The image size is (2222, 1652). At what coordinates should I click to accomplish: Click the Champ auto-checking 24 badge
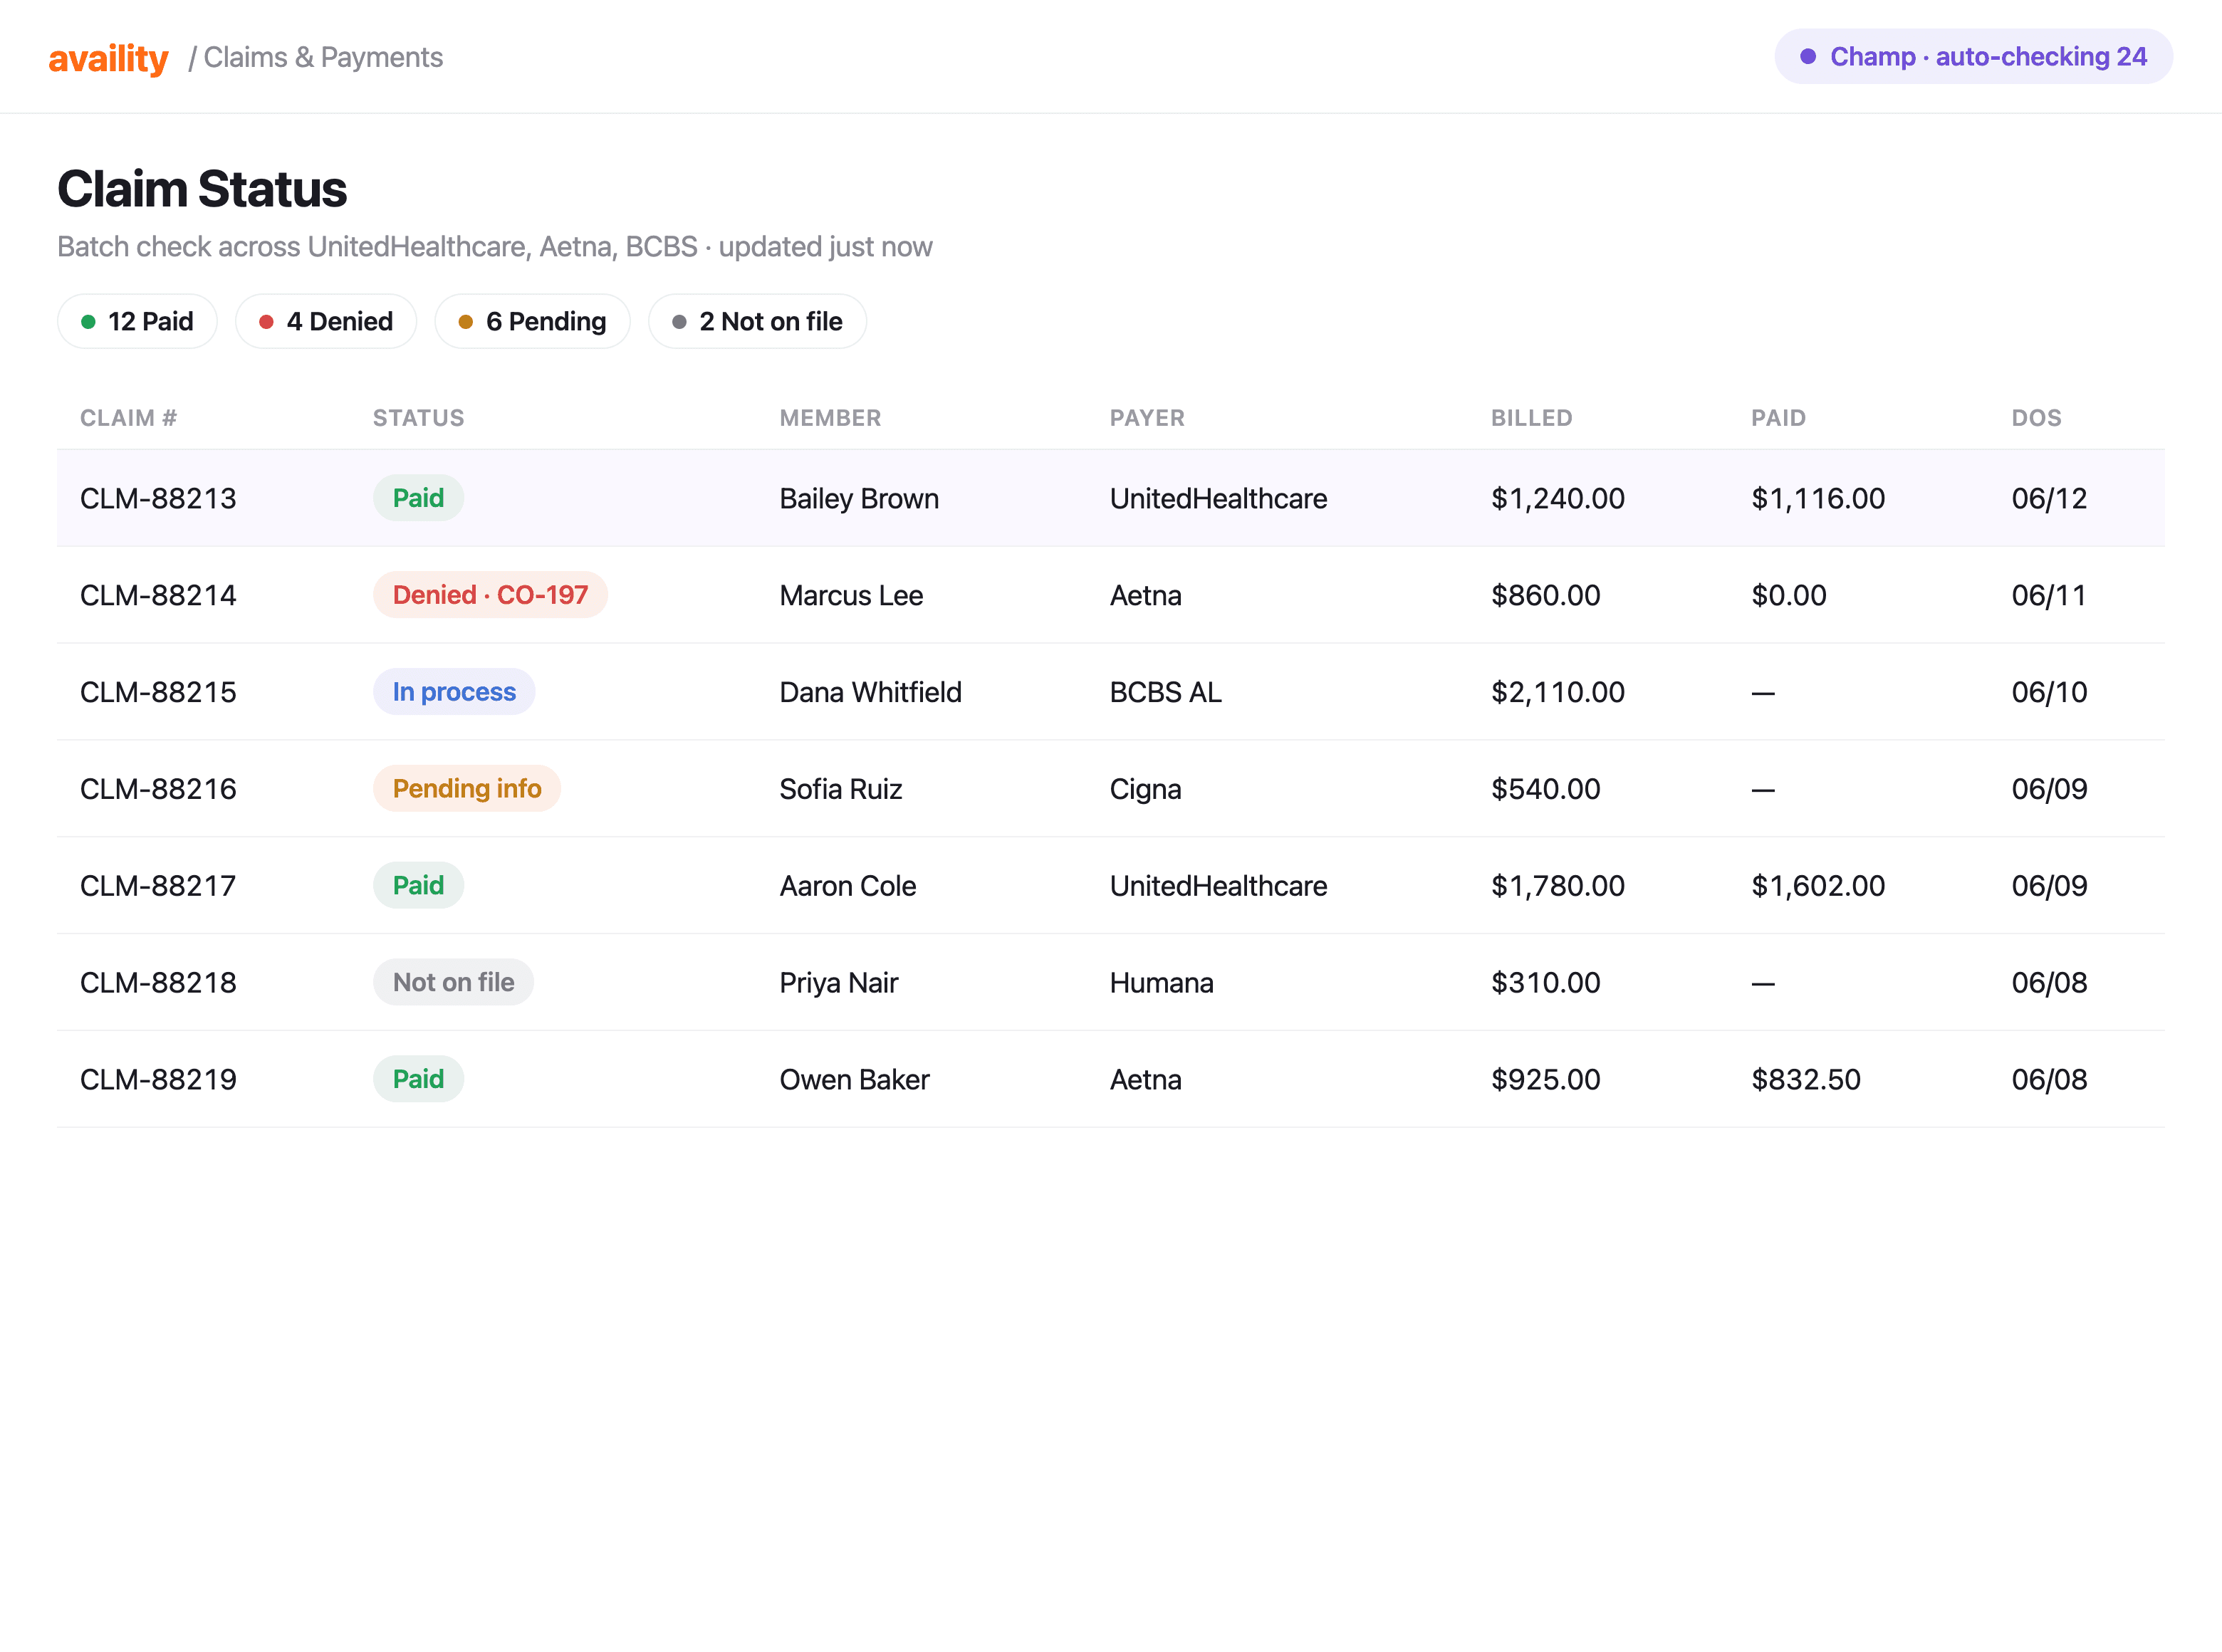coord(1972,57)
